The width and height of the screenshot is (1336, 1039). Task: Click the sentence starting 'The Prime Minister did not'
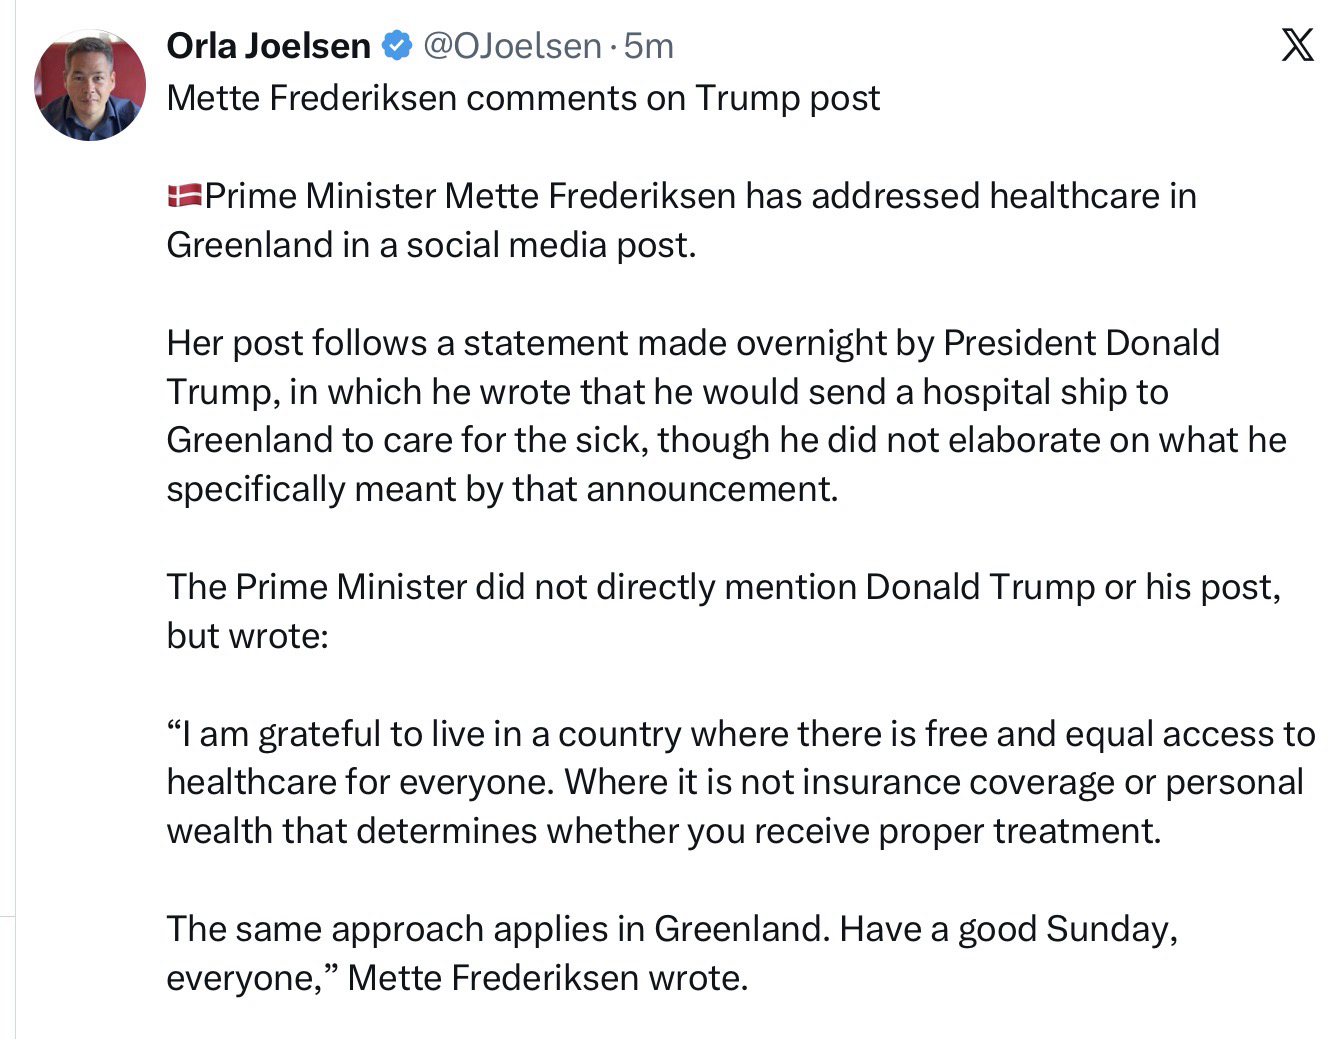(x=723, y=587)
